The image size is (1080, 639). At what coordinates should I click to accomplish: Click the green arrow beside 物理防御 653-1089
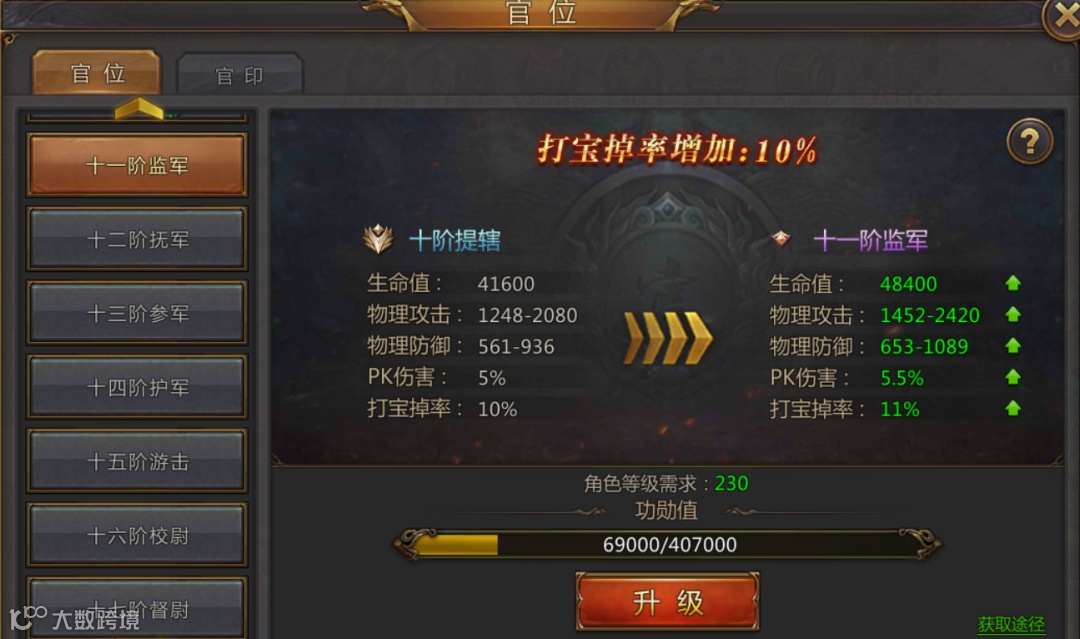(x=1012, y=346)
